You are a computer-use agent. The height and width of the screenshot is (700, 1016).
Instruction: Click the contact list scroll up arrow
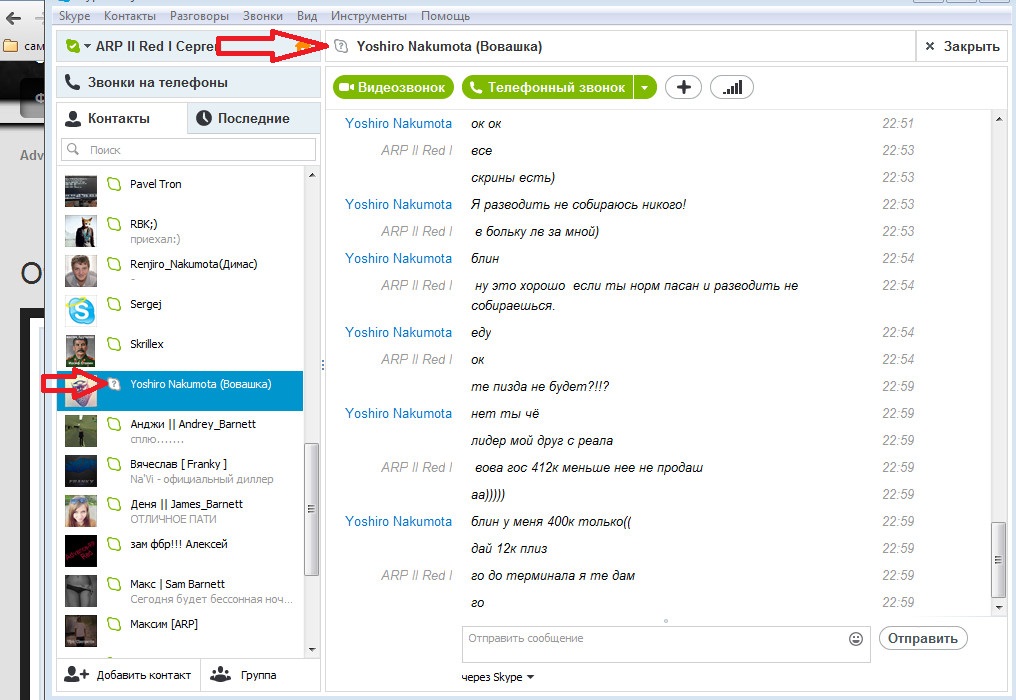point(312,175)
